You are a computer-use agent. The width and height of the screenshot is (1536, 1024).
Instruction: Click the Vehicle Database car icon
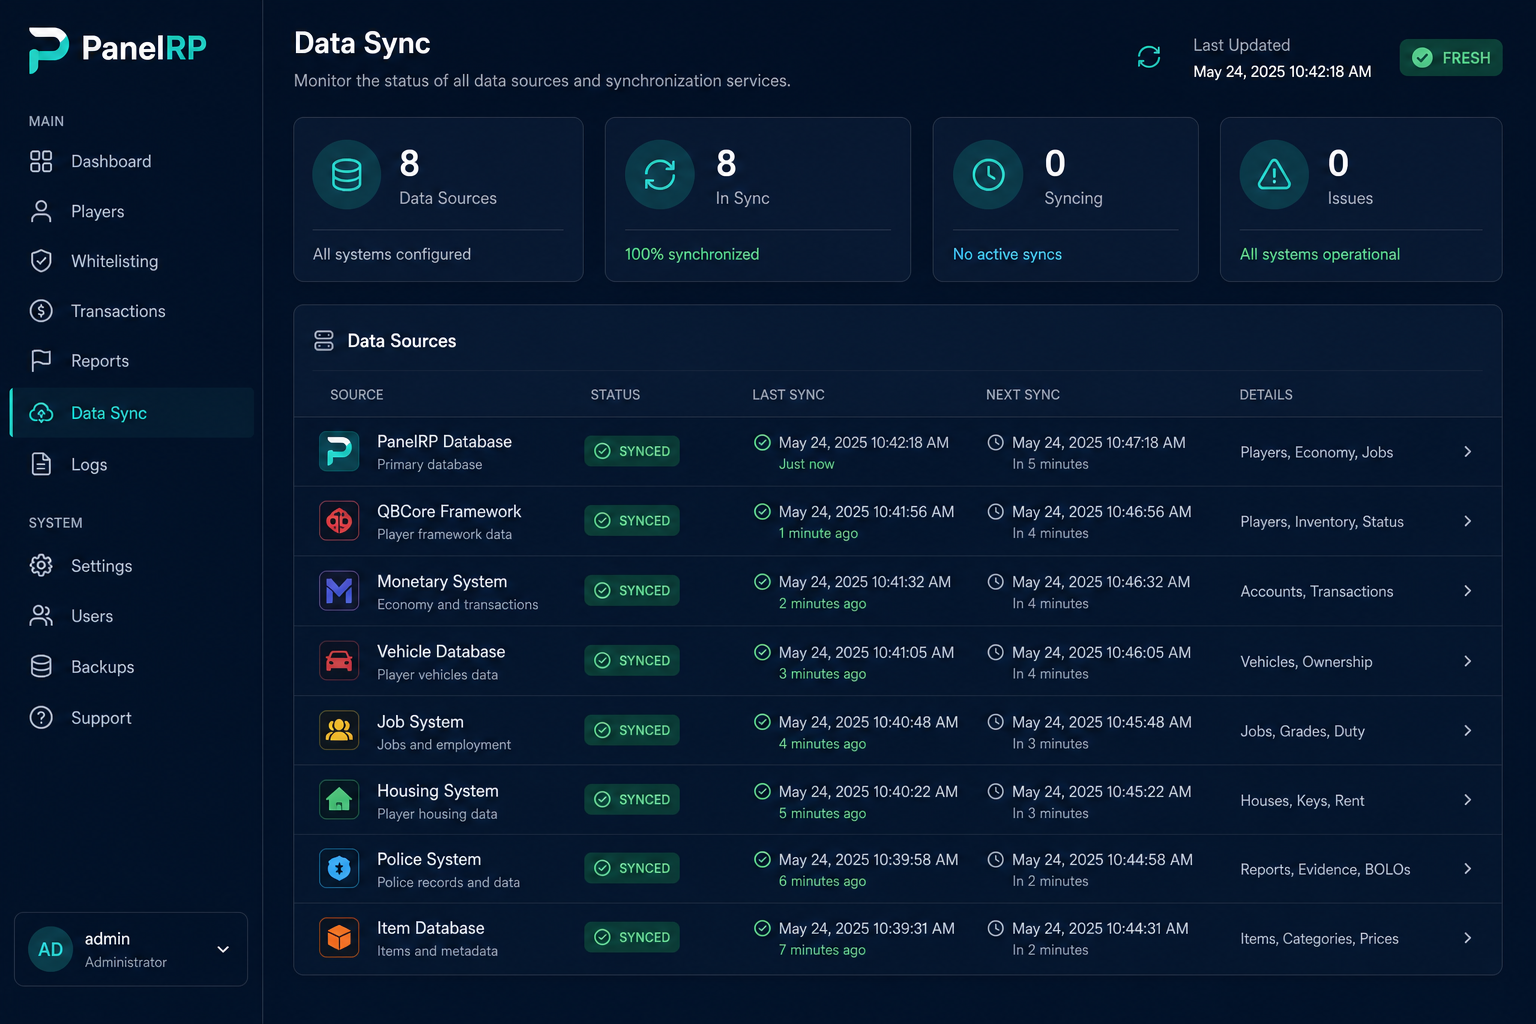pos(339,661)
